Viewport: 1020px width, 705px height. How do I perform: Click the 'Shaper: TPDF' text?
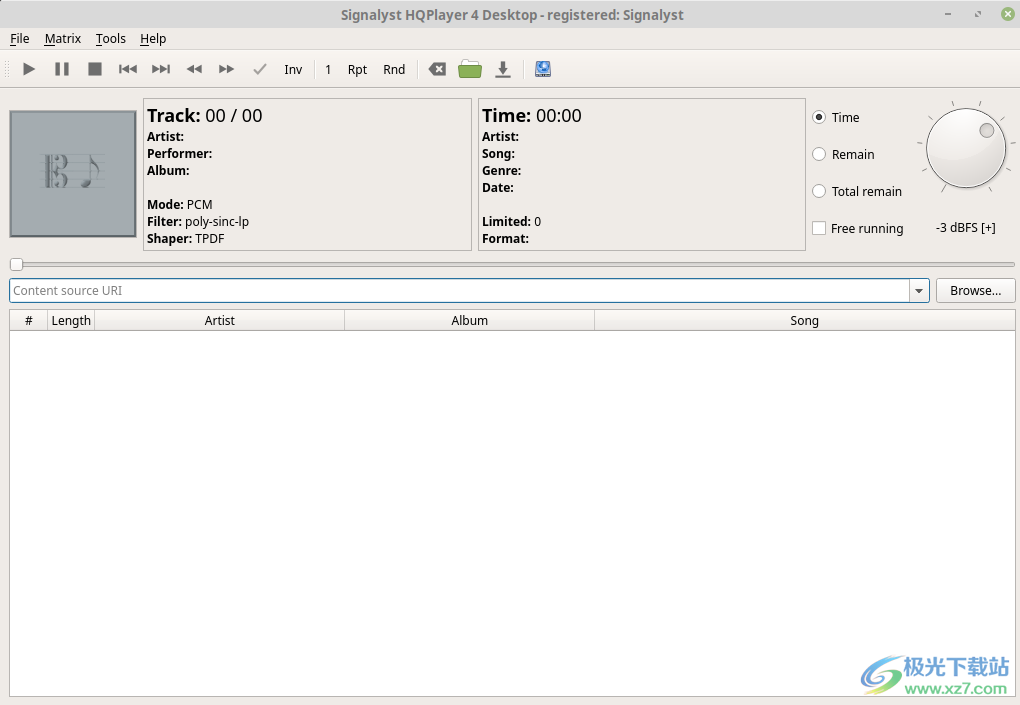[x=185, y=239]
